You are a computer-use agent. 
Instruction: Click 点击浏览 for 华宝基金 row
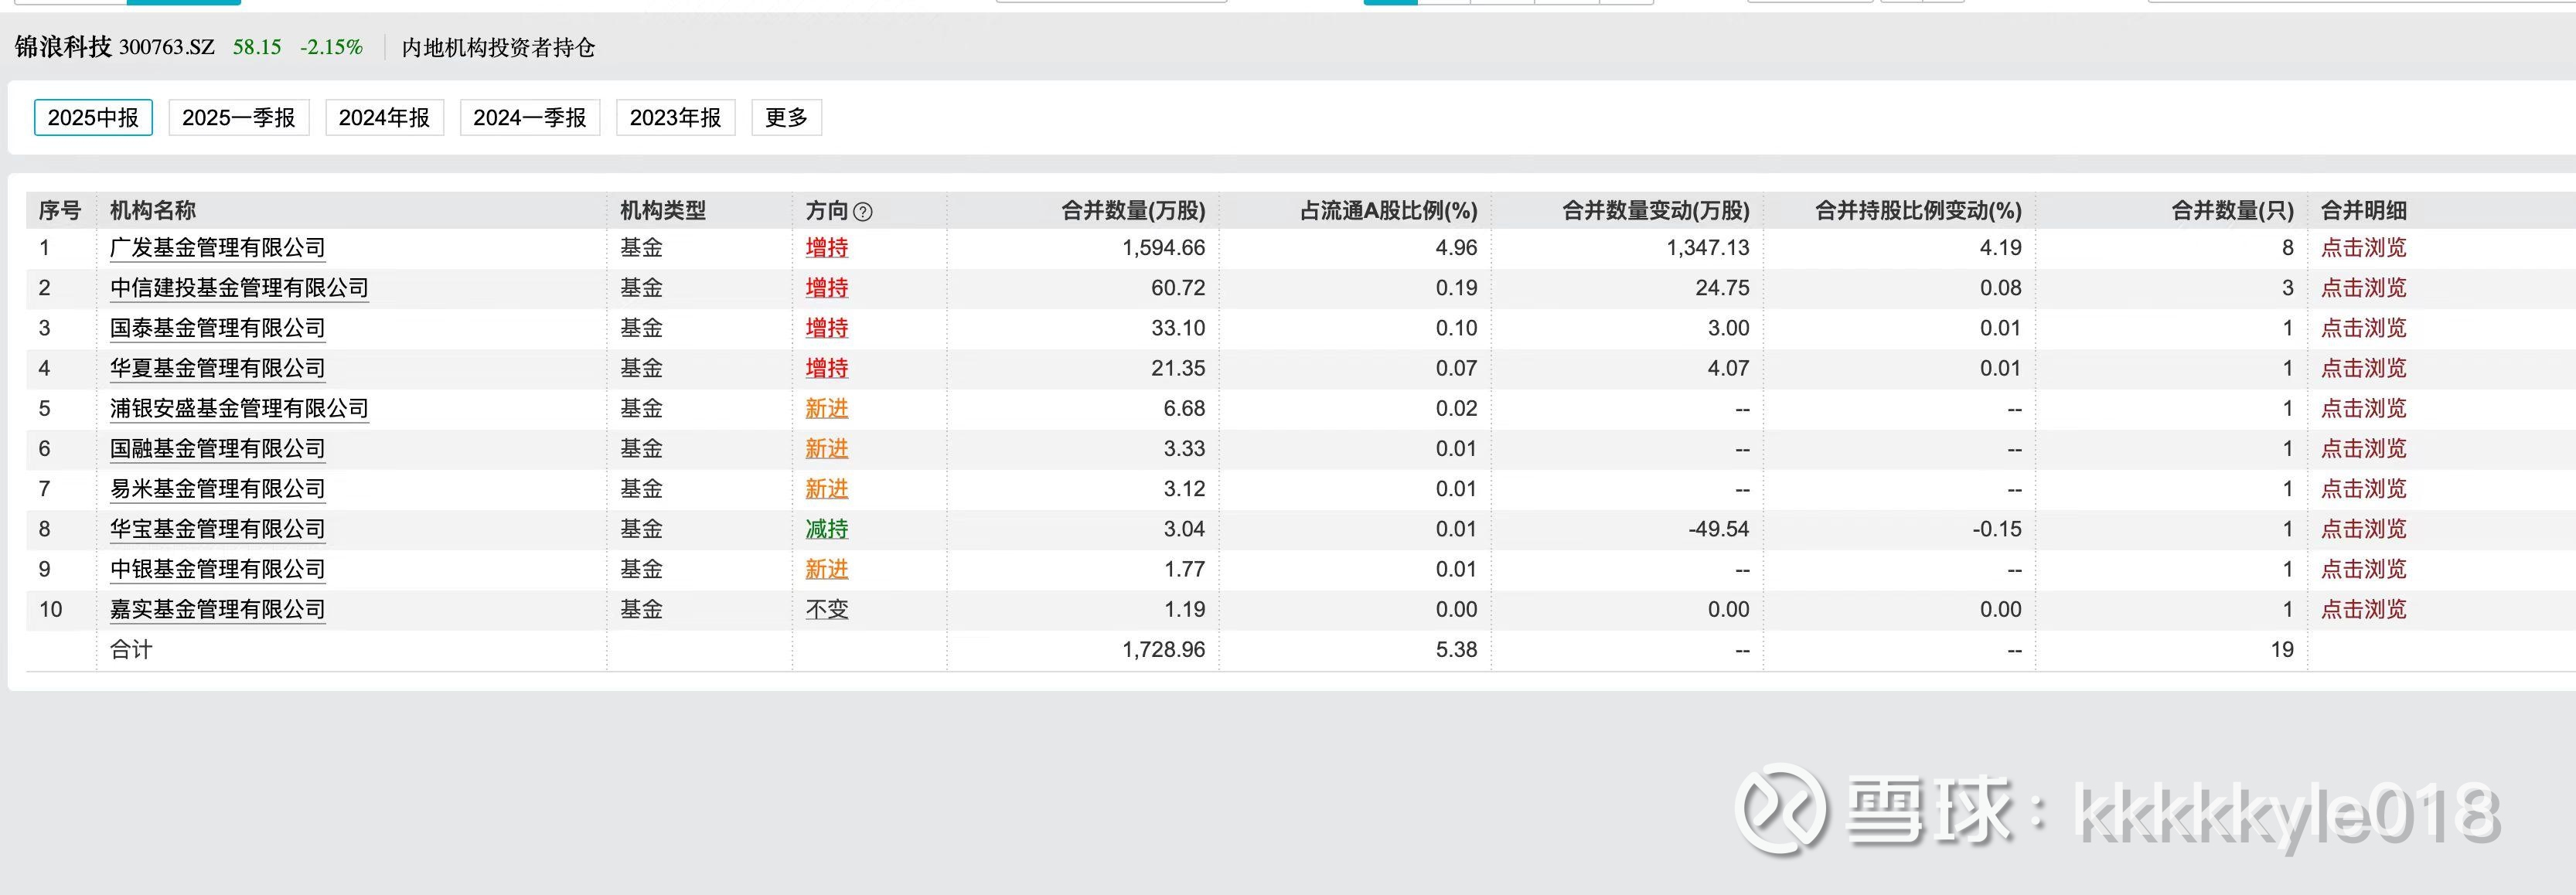point(2363,529)
